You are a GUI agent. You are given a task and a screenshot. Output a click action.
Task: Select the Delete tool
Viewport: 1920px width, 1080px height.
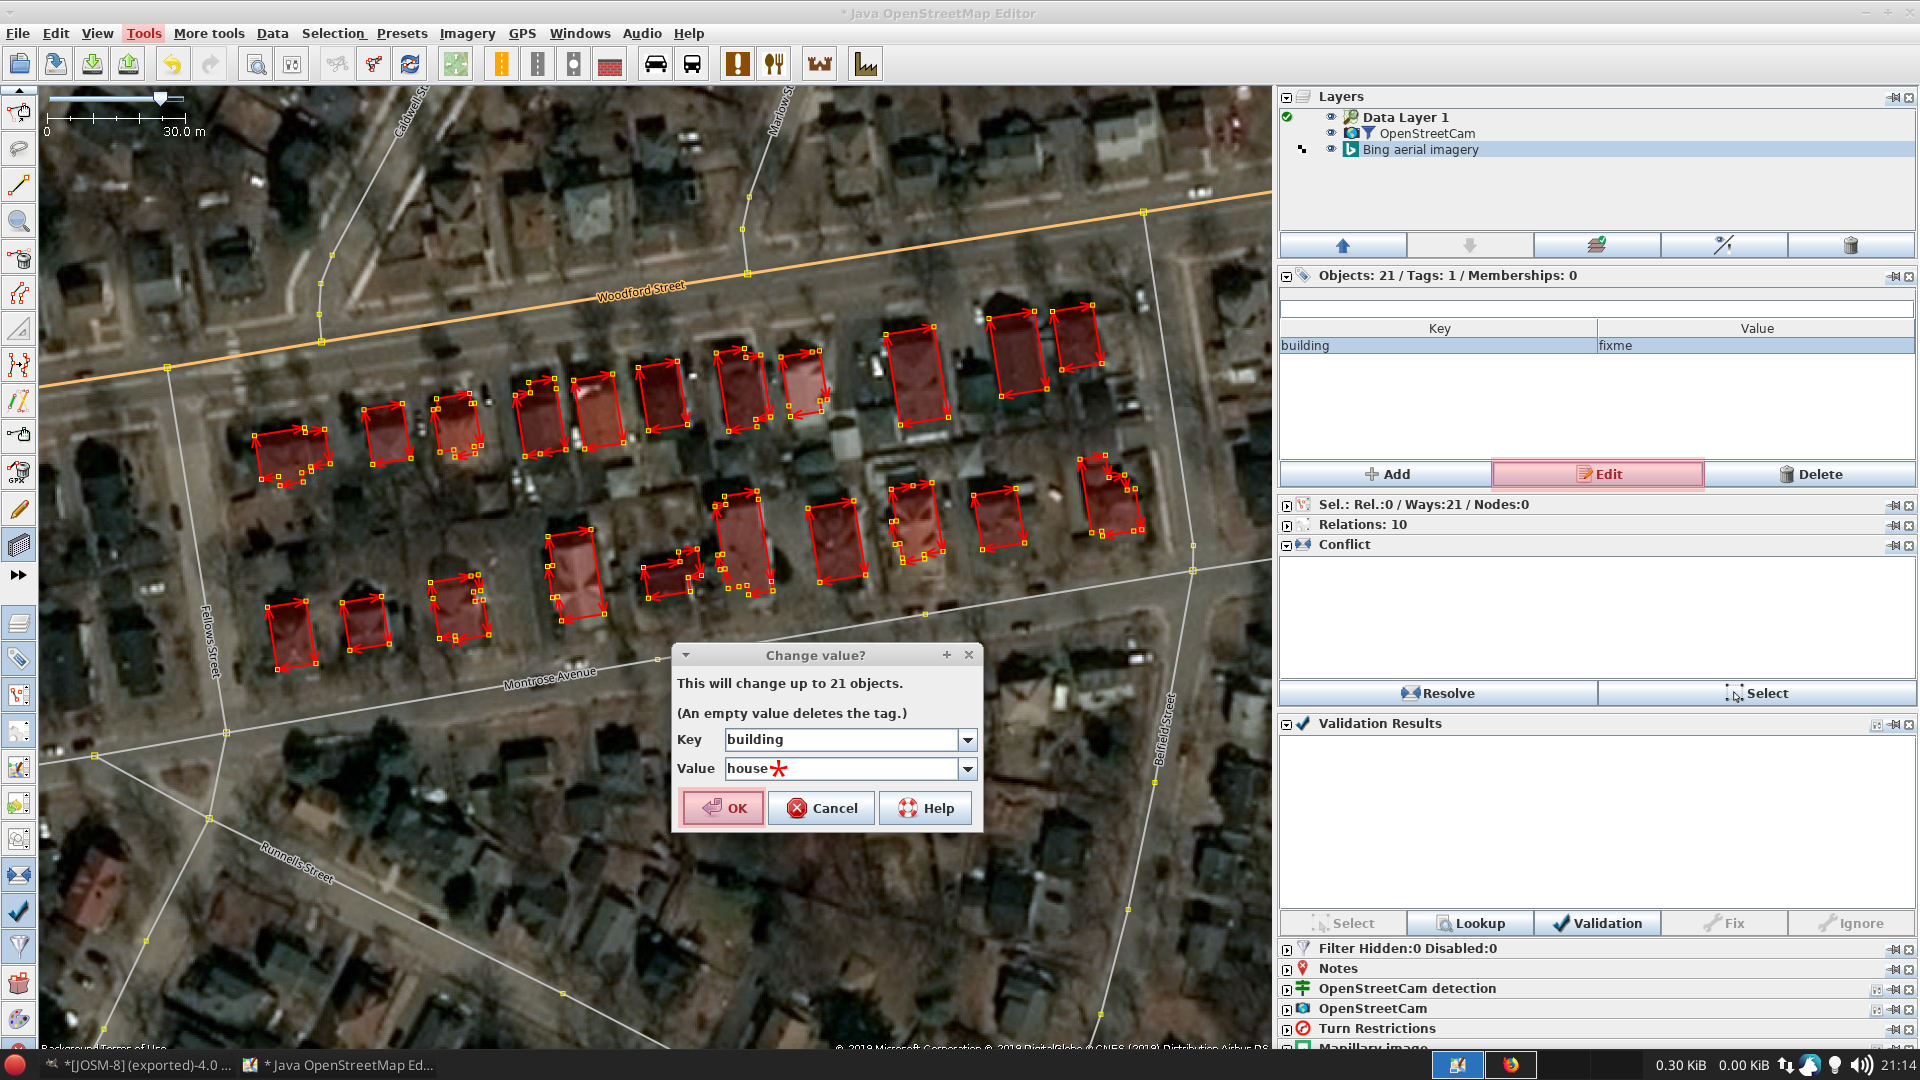pos(19,258)
